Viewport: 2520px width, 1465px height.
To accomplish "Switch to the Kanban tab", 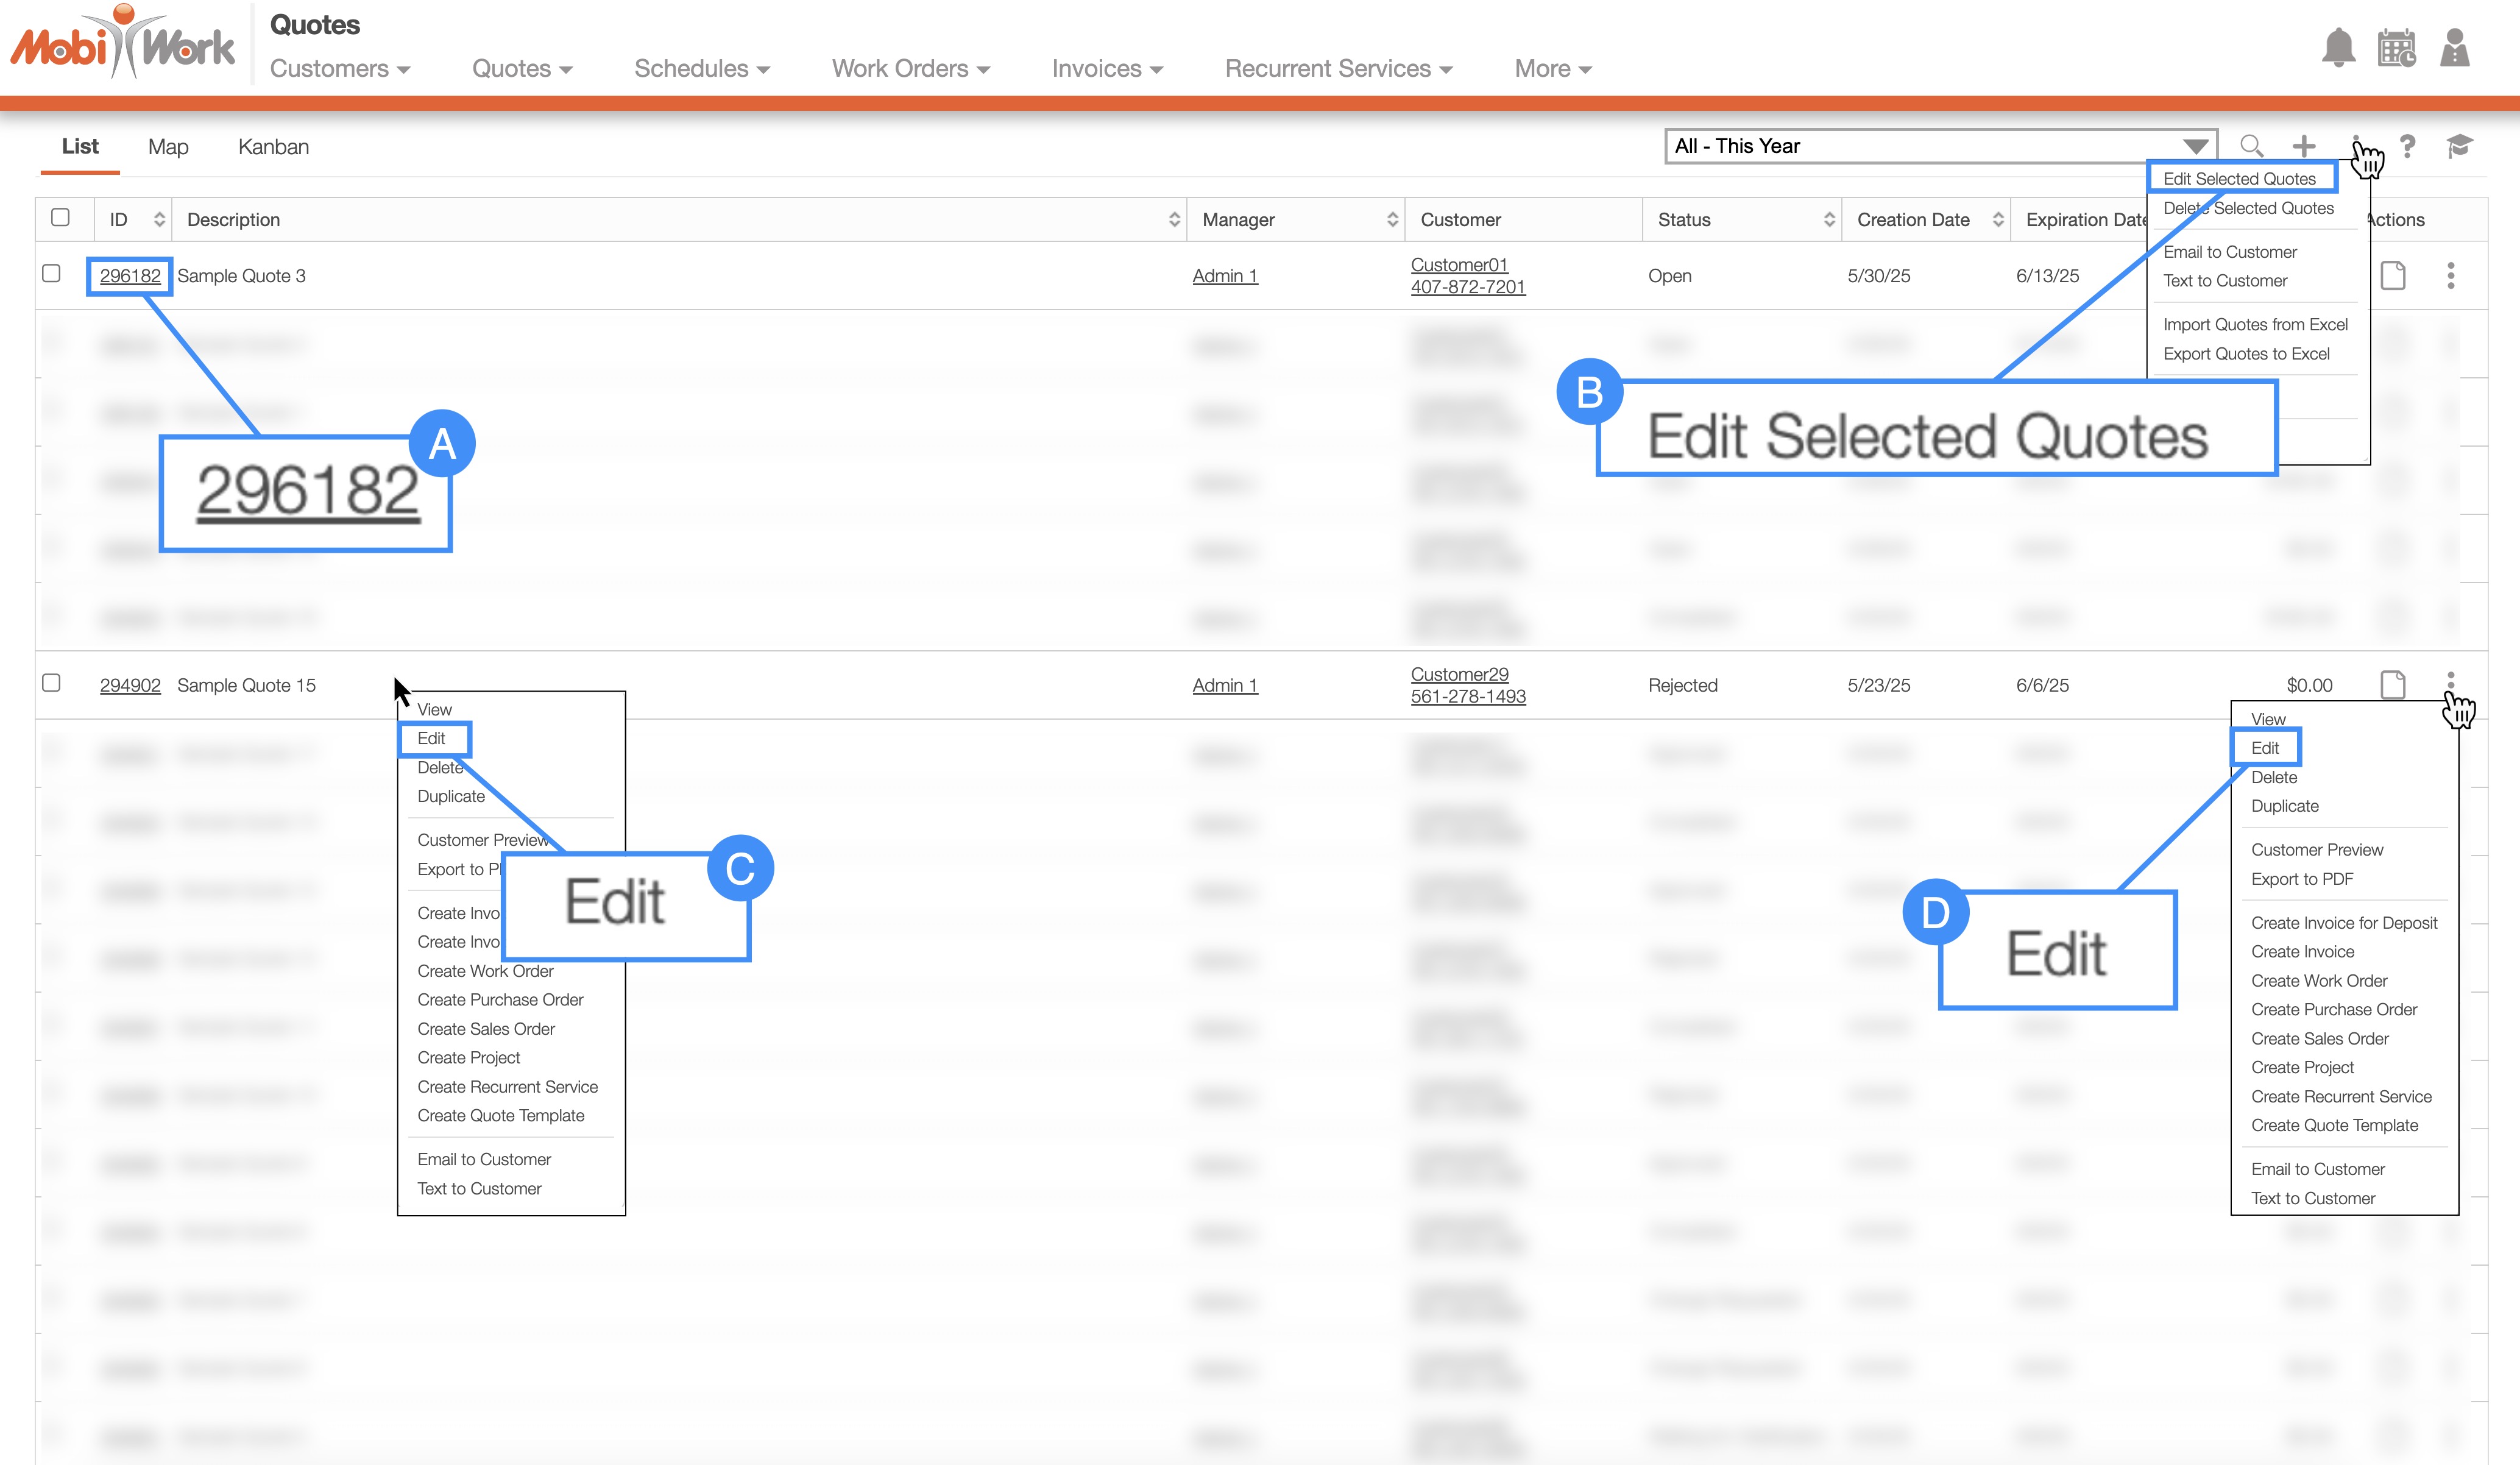I will [273, 147].
